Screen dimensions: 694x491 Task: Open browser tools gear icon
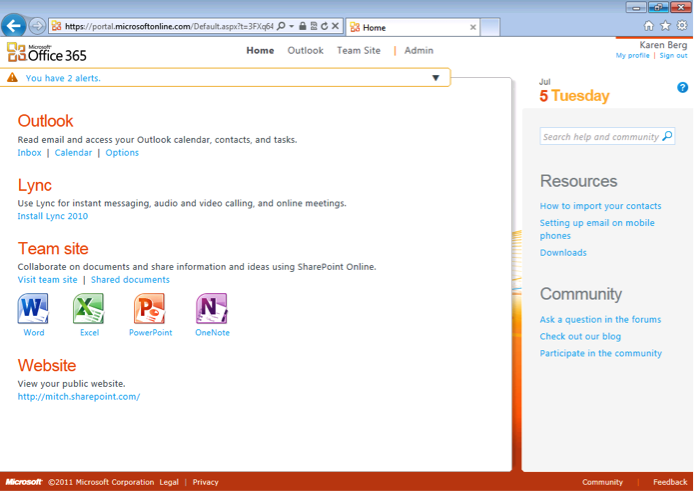click(x=682, y=26)
